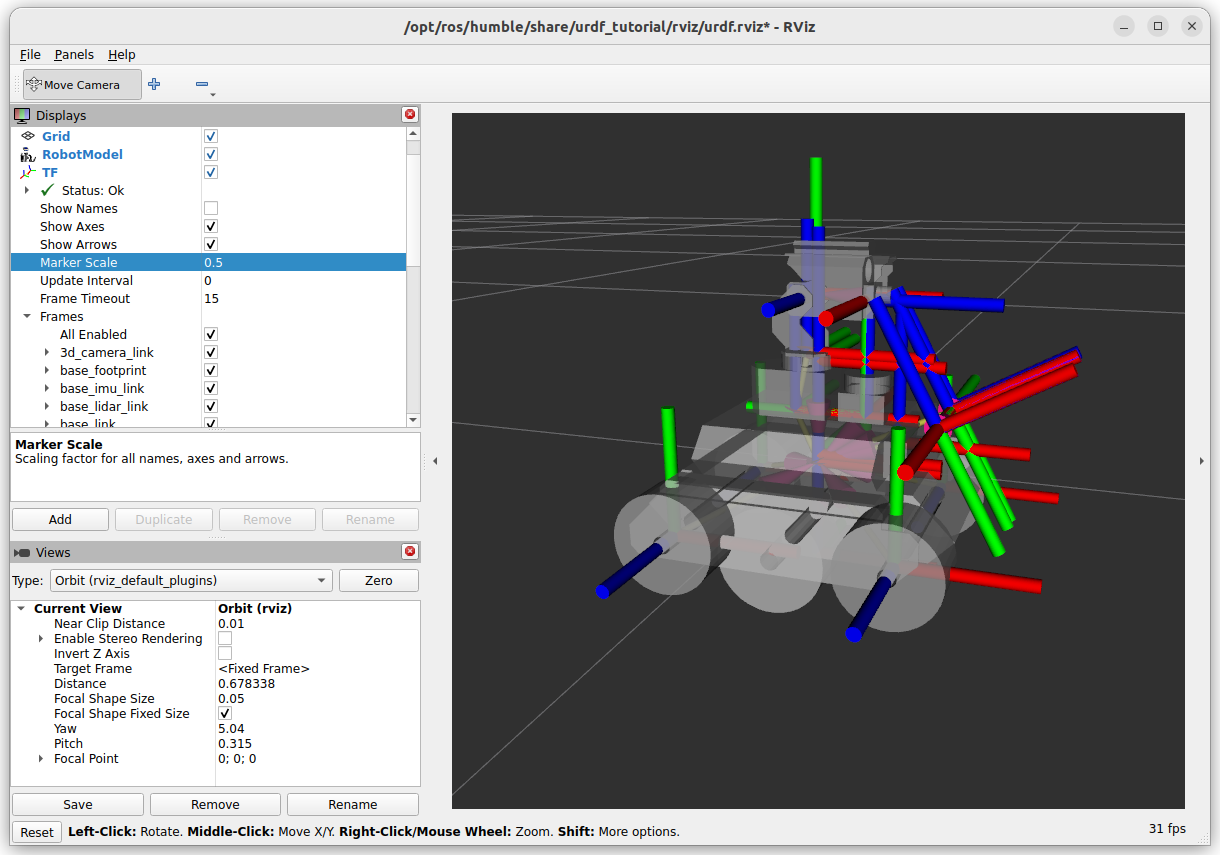Click the minus remove-tool icon in toolbar

tap(202, 85)
